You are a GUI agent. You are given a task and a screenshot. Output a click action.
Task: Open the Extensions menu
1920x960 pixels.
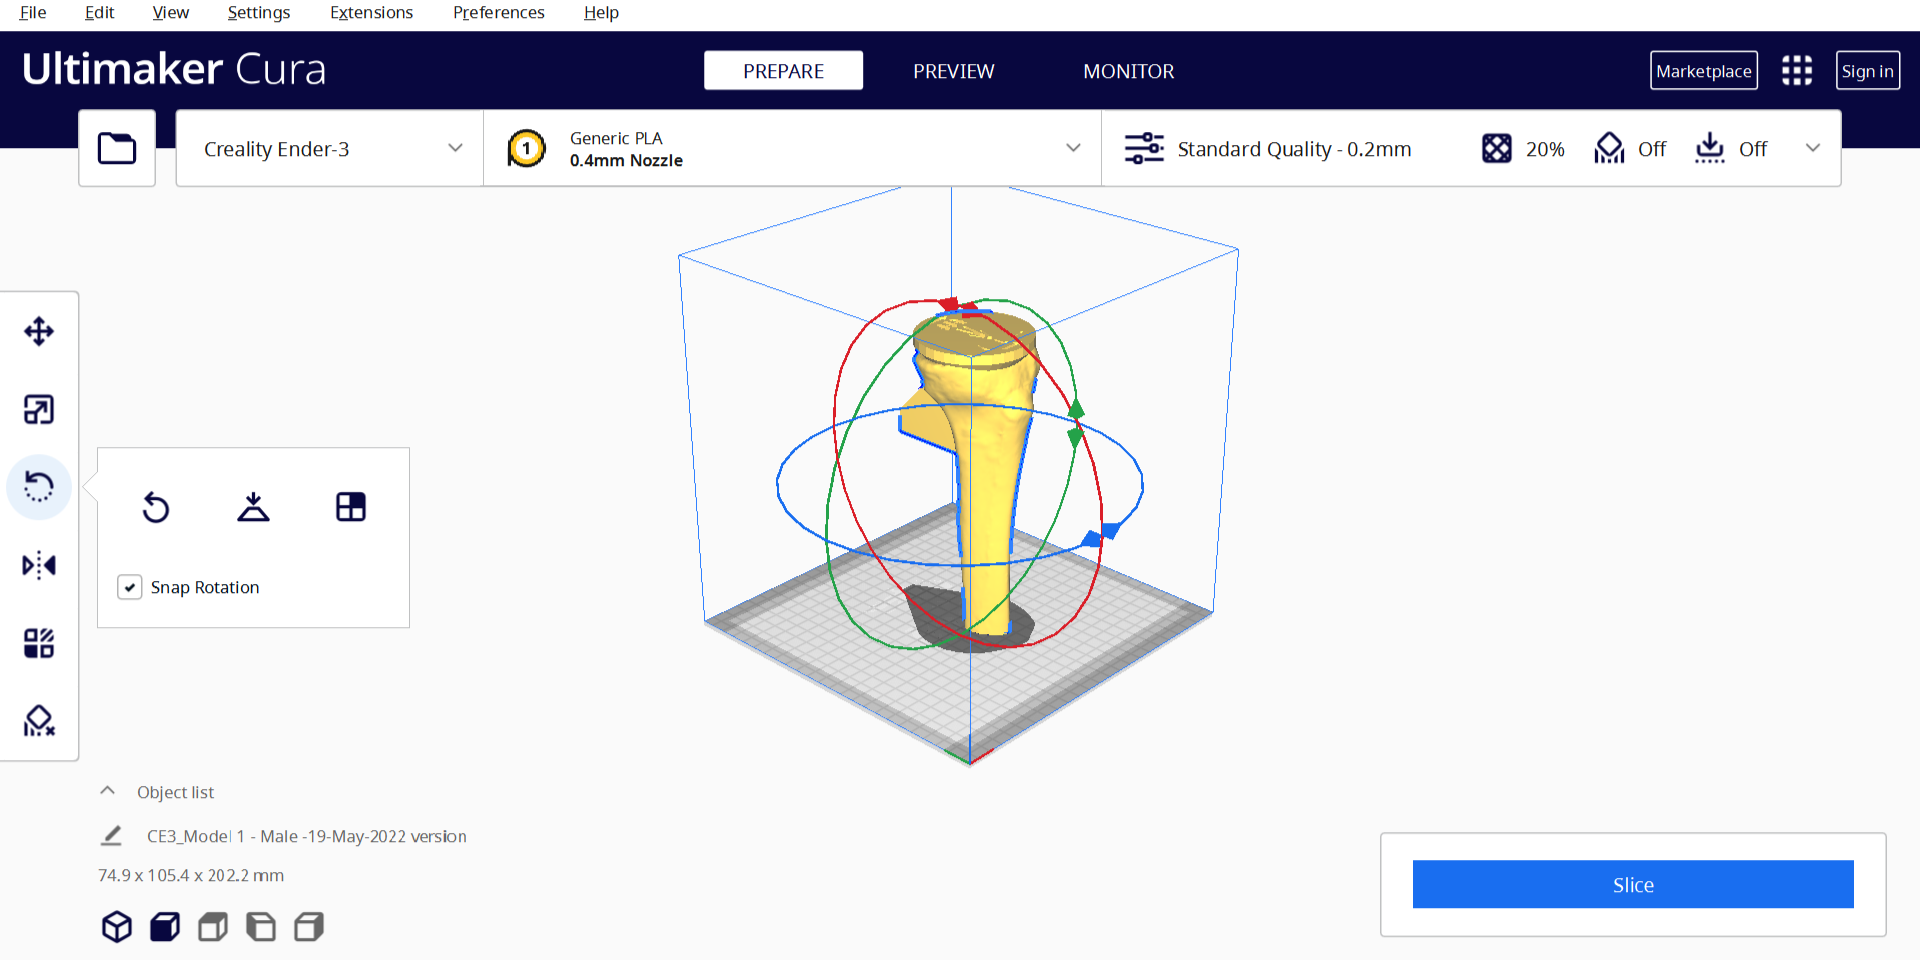[x=371, y=13]
